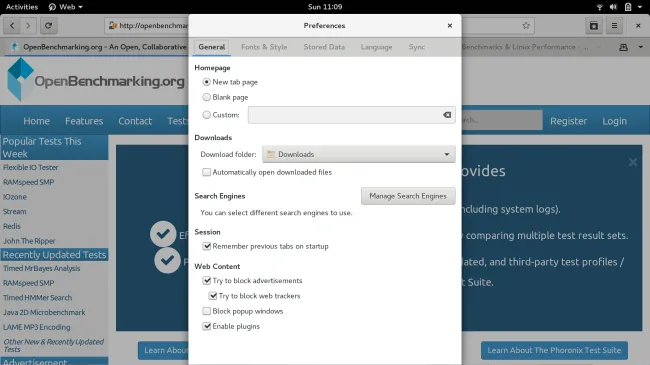
Task: Switch to the Language tab
Action: [x=376, y=47]
